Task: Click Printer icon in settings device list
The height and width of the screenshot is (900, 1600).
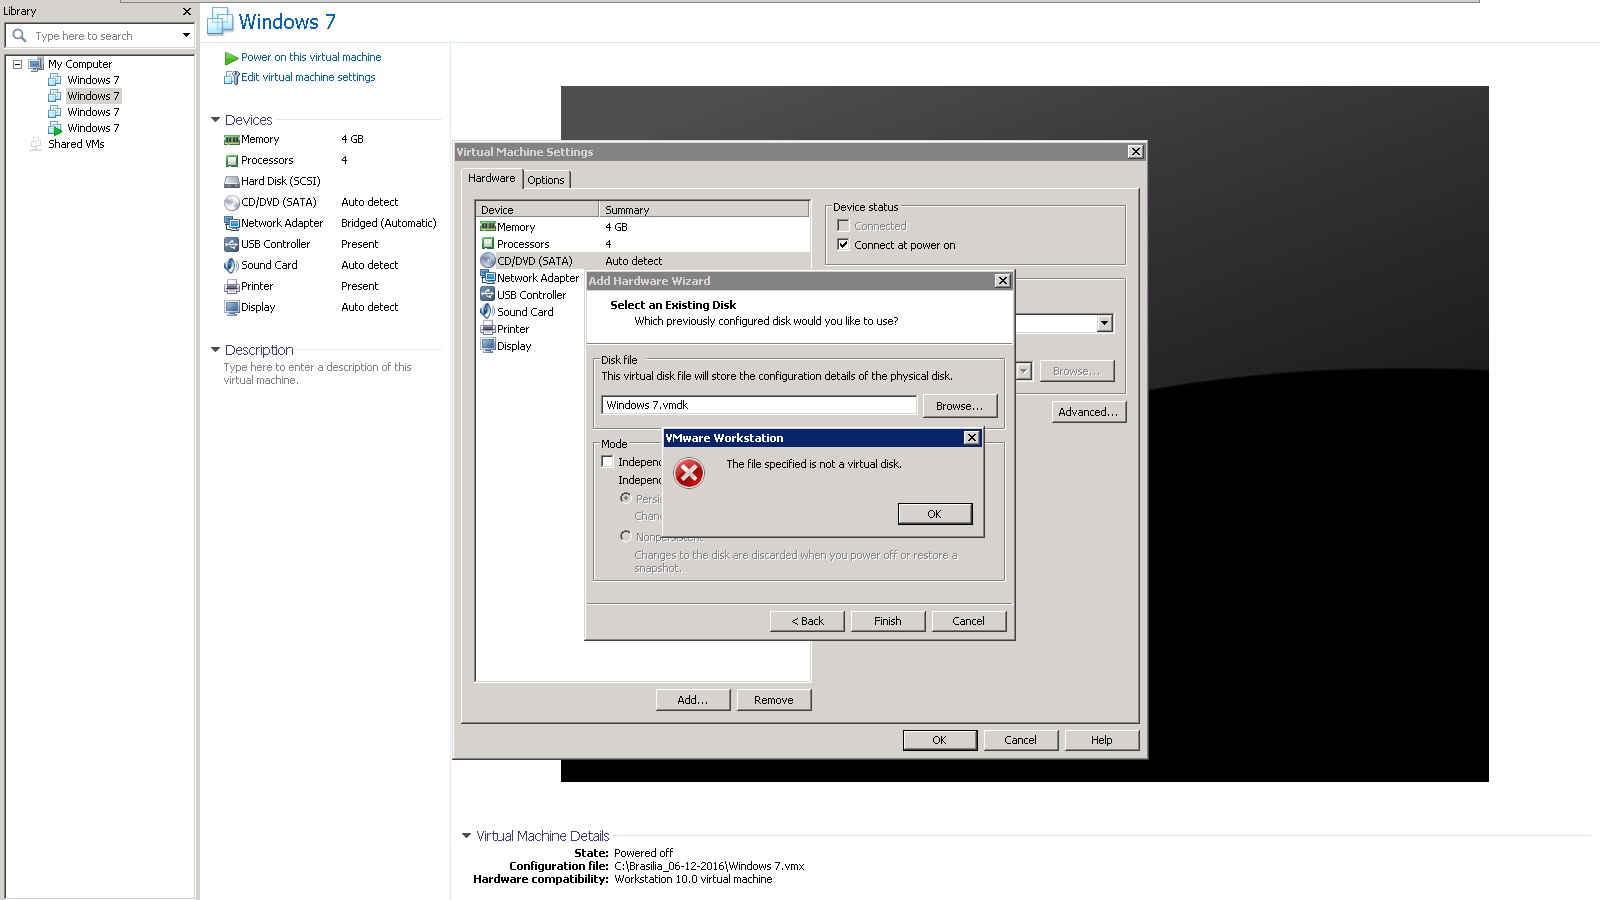Action: tap(488, 329)
